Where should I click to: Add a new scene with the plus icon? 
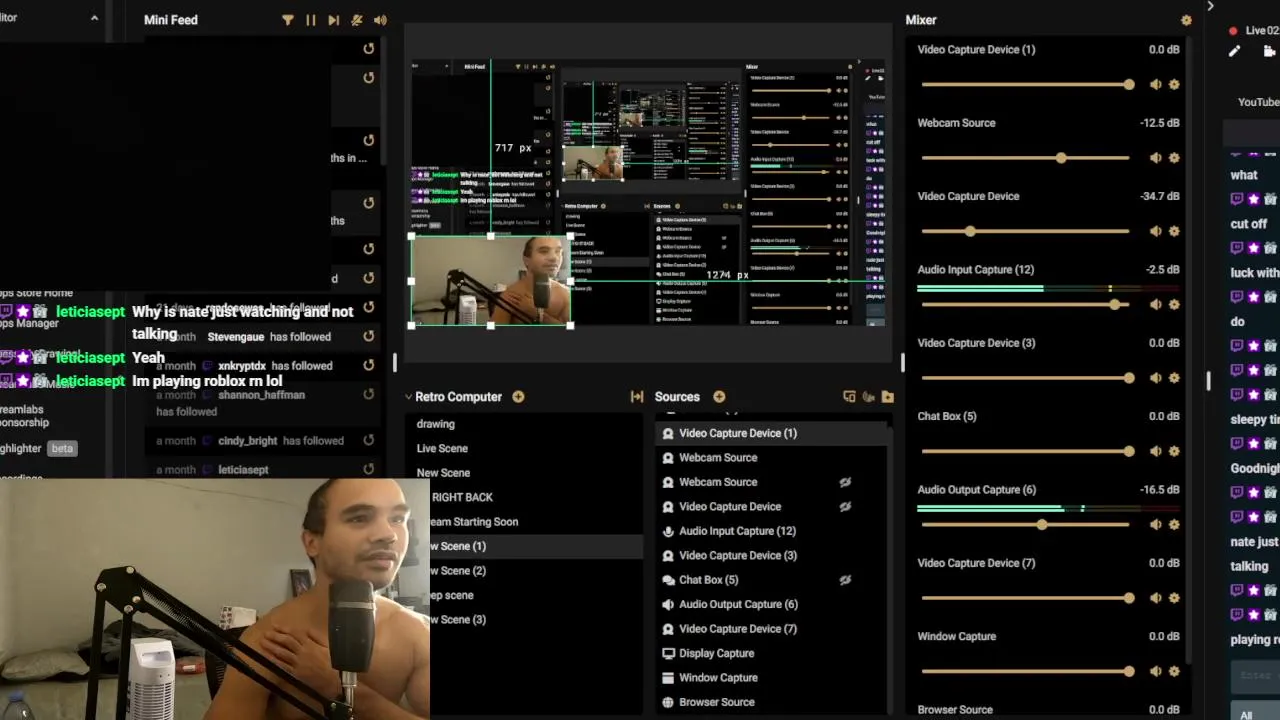point(518,397)
